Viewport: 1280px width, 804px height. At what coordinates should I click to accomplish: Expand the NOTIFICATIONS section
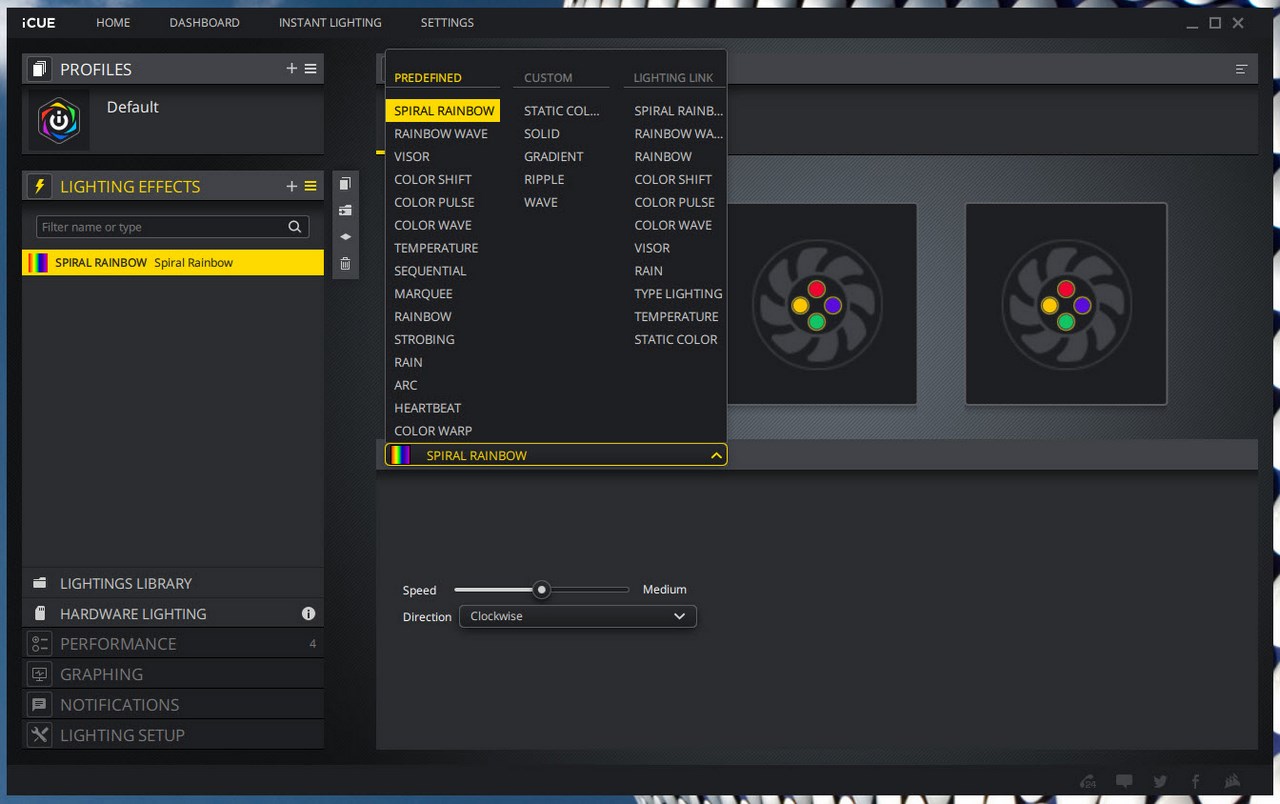pos(173,705)
